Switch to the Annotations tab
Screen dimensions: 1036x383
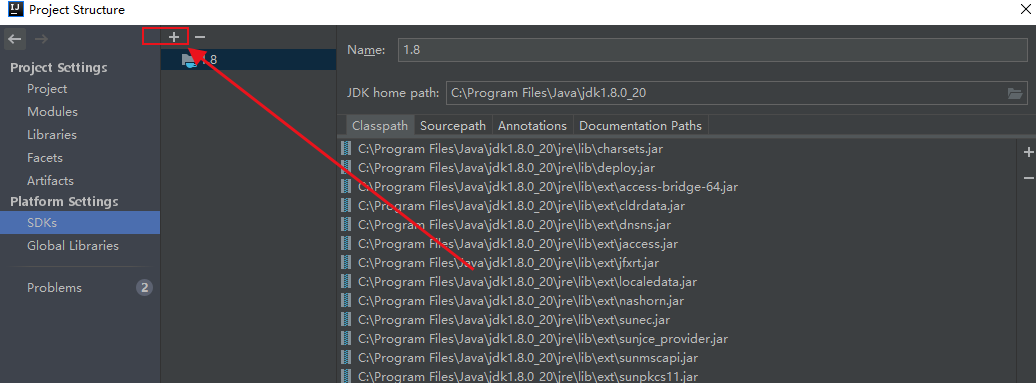tap(533, 125)
